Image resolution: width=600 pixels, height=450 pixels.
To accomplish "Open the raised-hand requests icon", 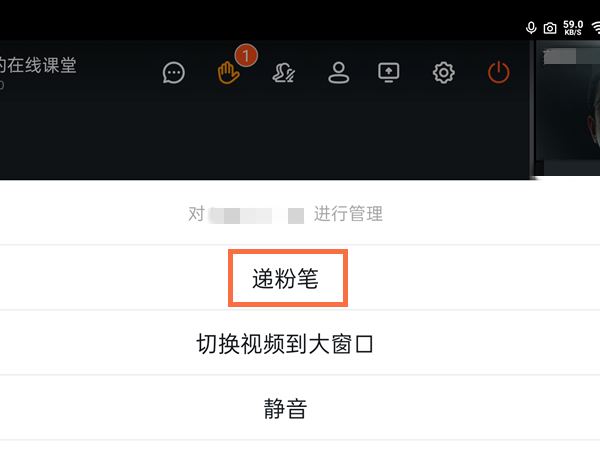I will pyautogui.click(x=228, y=73).
